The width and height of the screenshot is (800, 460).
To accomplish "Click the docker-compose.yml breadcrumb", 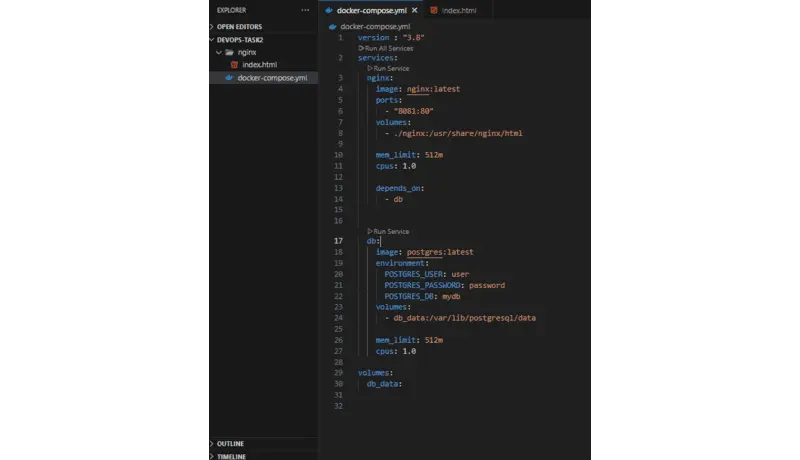I will coord(375,27).
